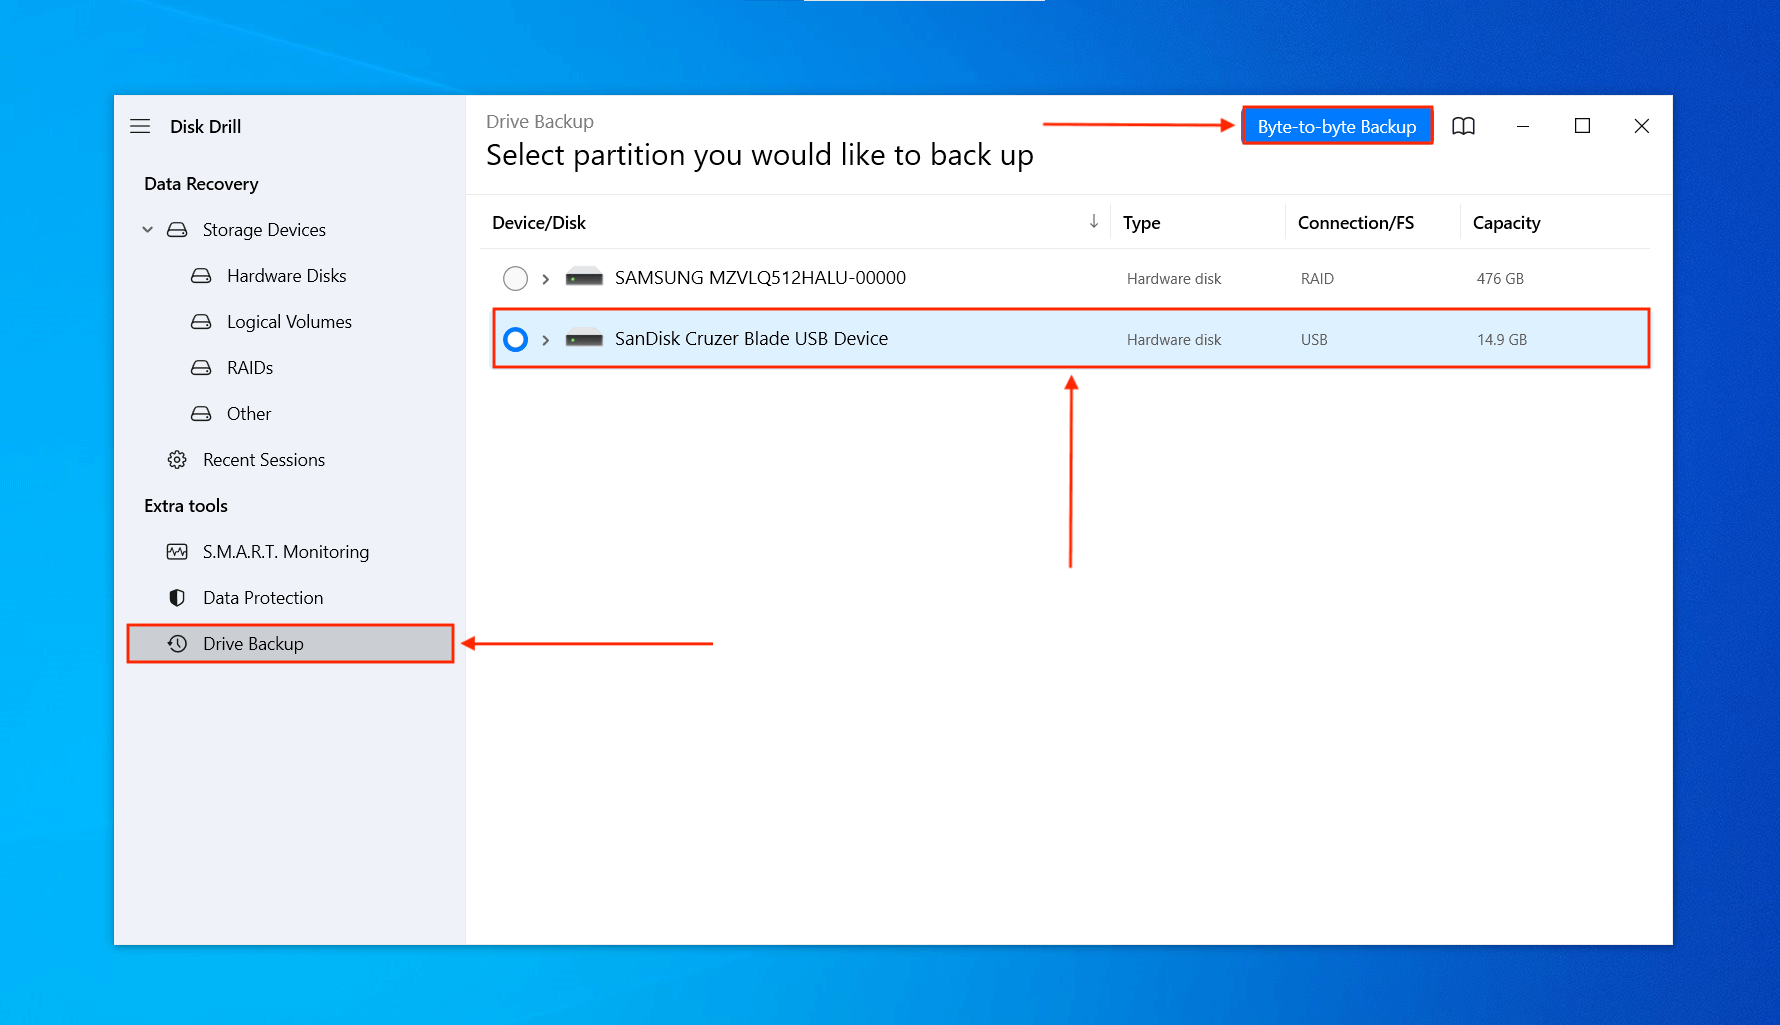Select the SanDisk Cruzer Blade radio button
Image resolution: width=1780 pixels, height=1025 pixels.
coord(515,339)
